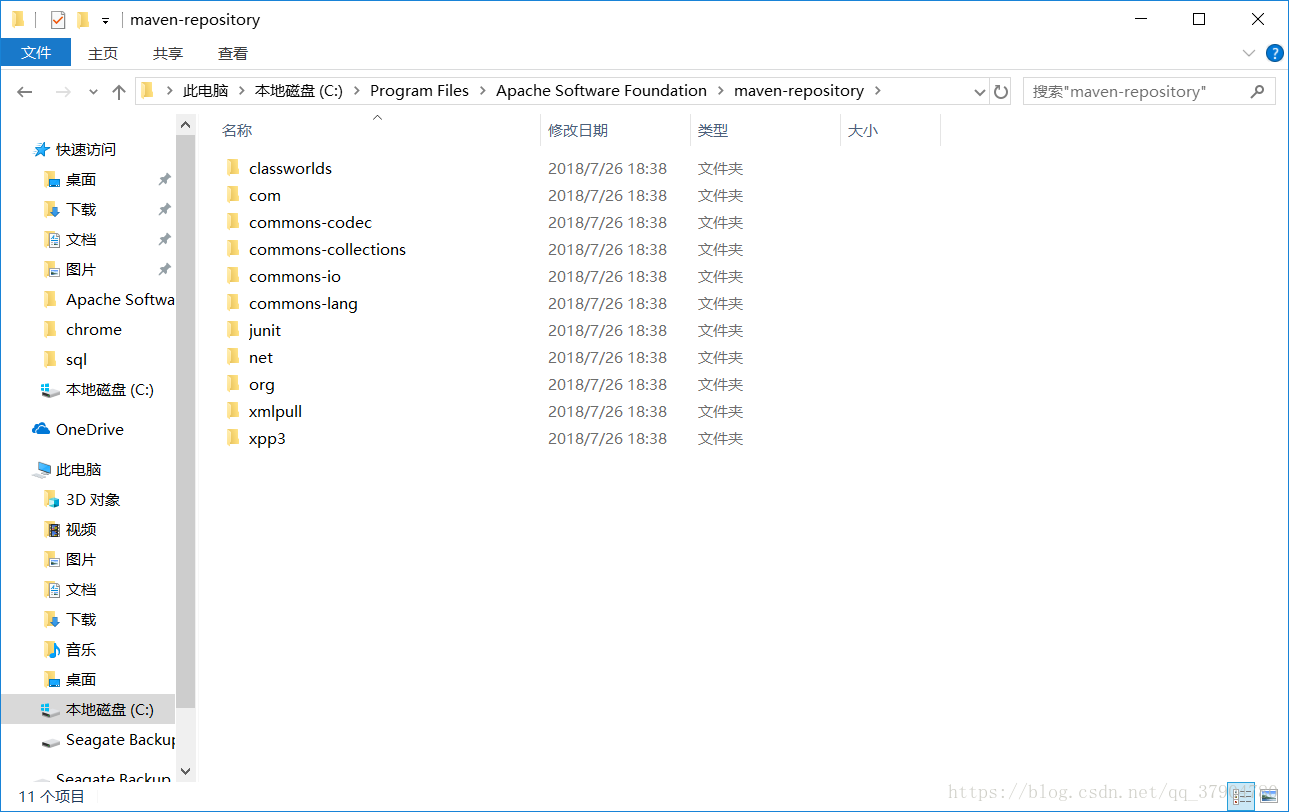The width and height of the screenshot is (1289, 812).
Task: Click the Back navigation arrow
Action: tap(25, 91)
